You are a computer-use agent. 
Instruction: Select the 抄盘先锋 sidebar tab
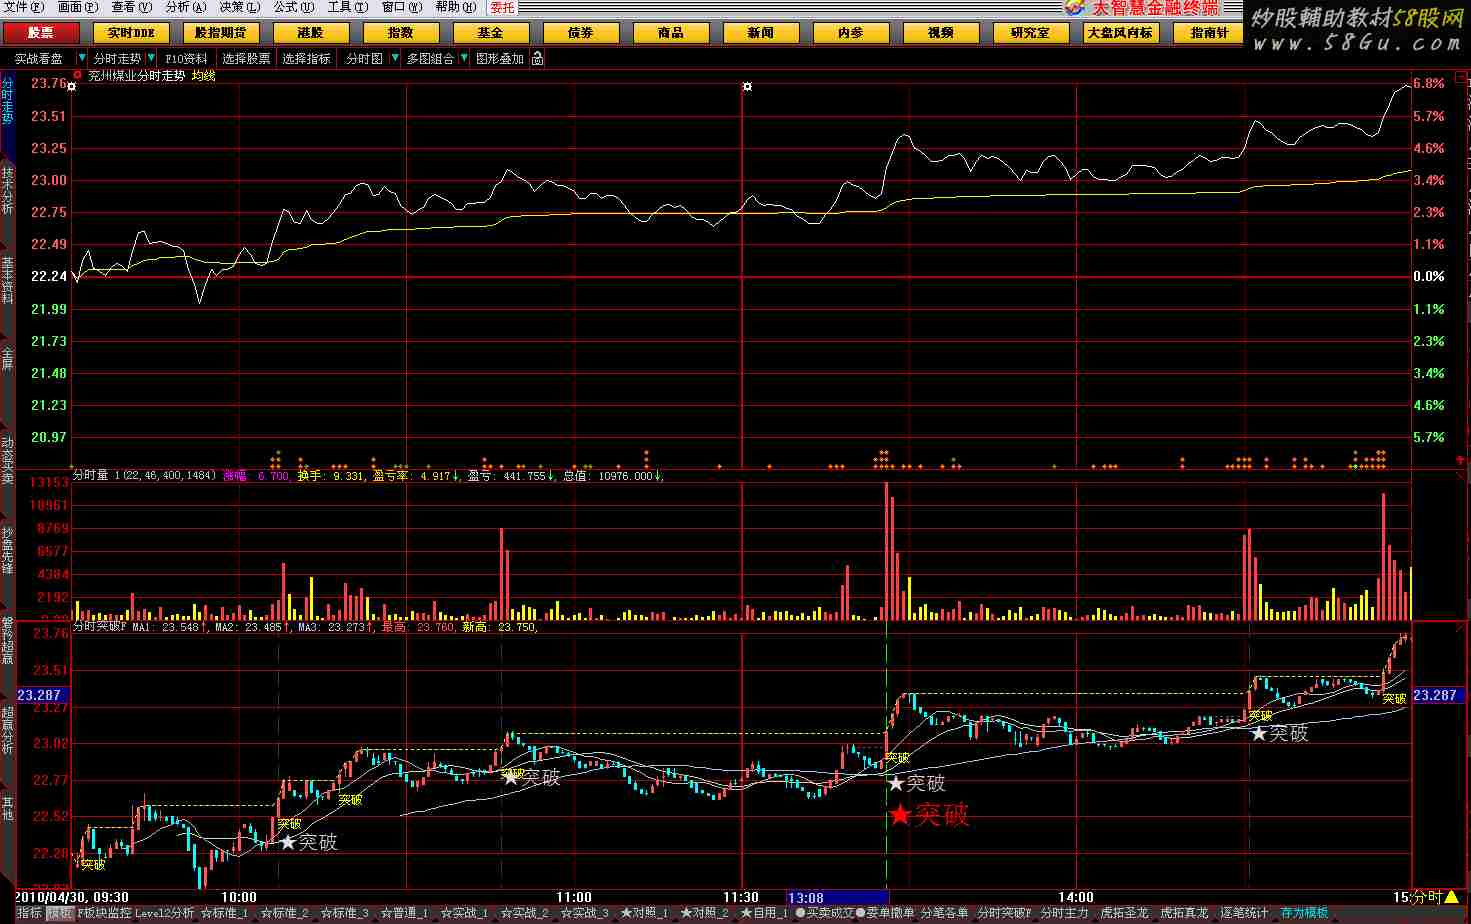(8, 550)
